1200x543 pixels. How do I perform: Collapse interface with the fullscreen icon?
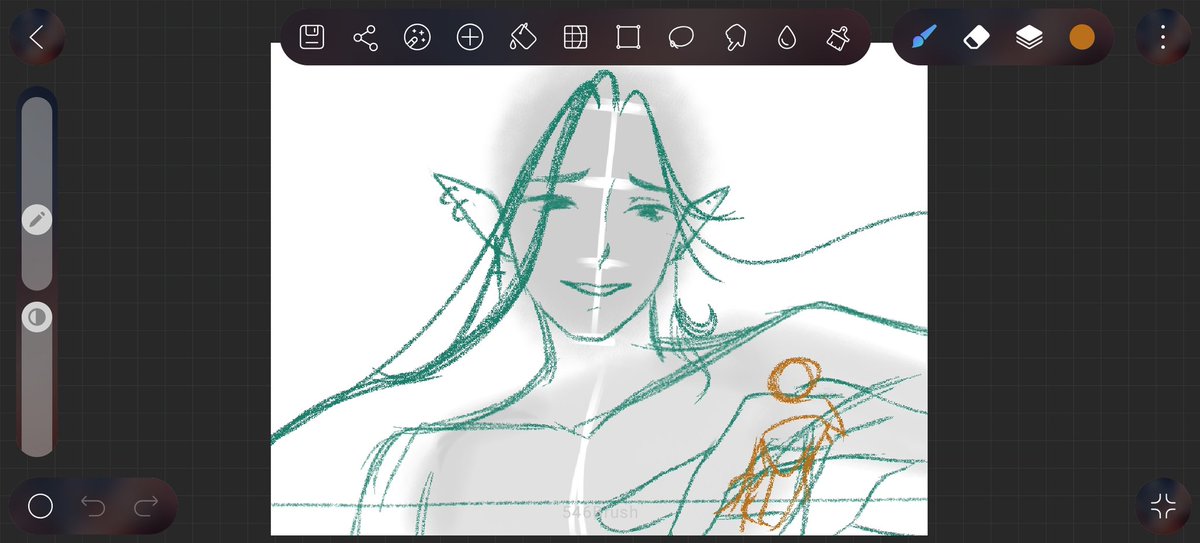click(1163, 506)
